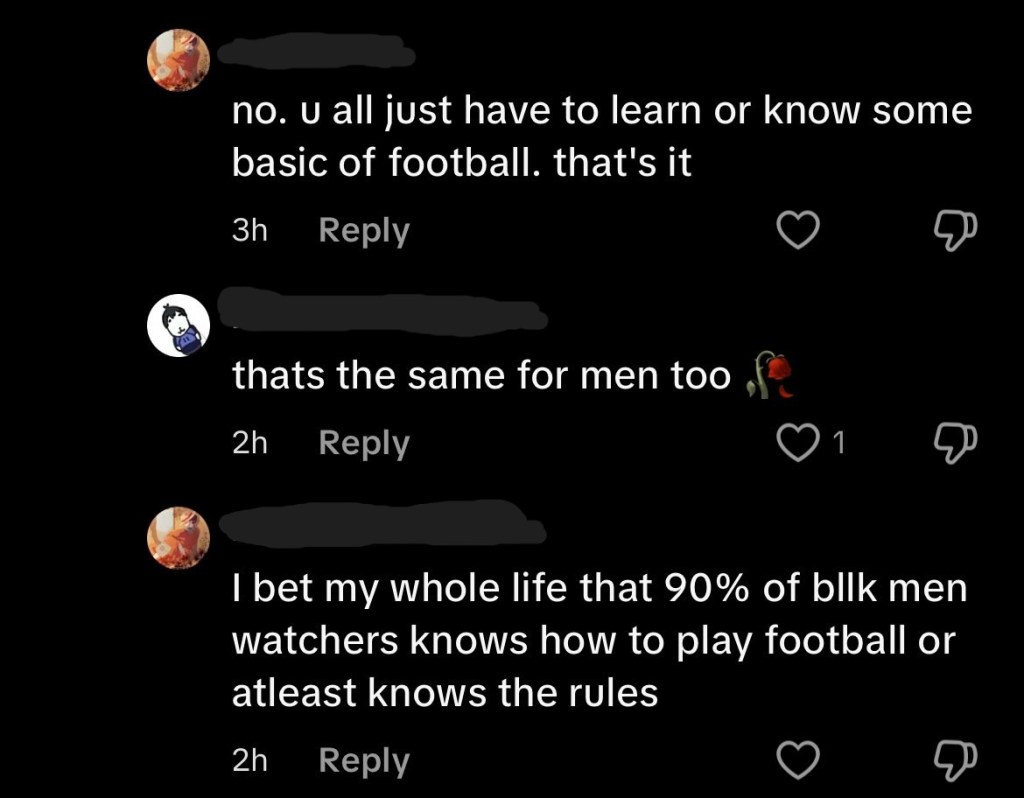This screenshot has height=798, width=1024.
Task: Reply to the comment about knowing the rules
Action: click(x=364, y=761)
